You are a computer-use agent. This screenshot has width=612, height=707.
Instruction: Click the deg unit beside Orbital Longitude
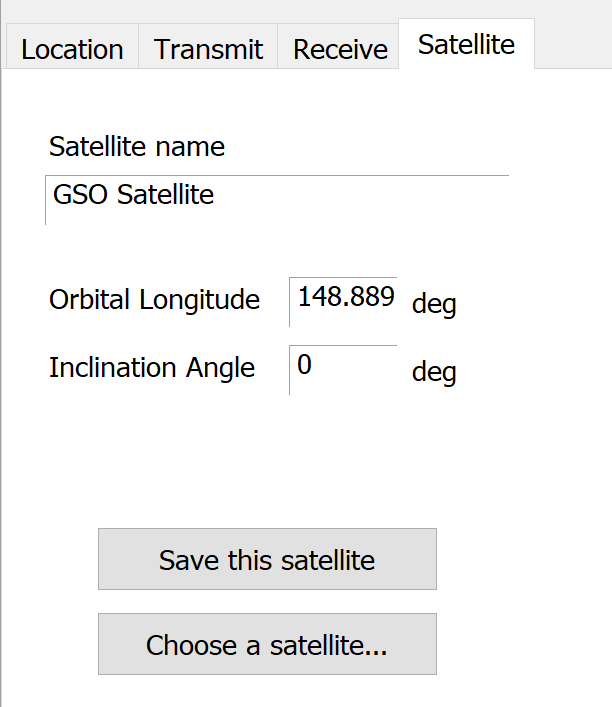[434, 304]
